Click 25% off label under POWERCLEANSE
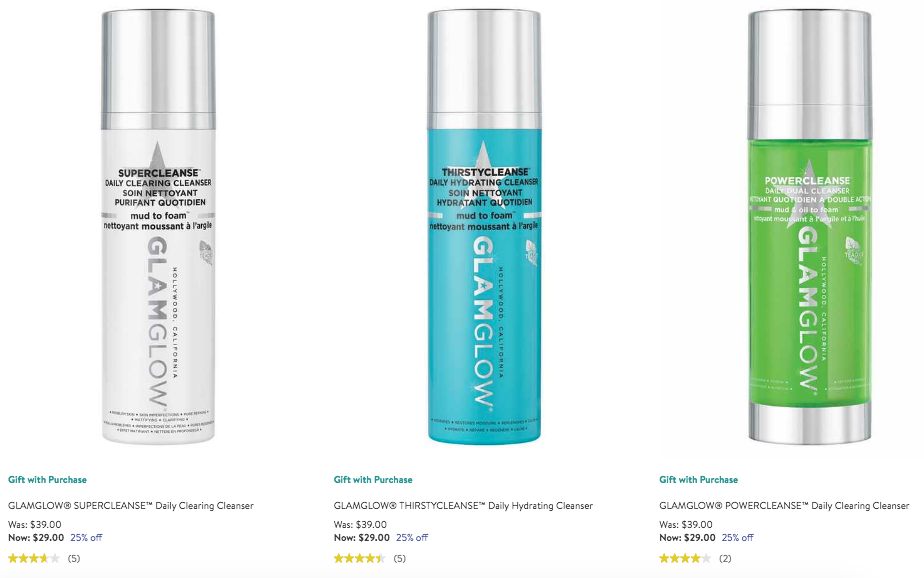 (737, 537)
